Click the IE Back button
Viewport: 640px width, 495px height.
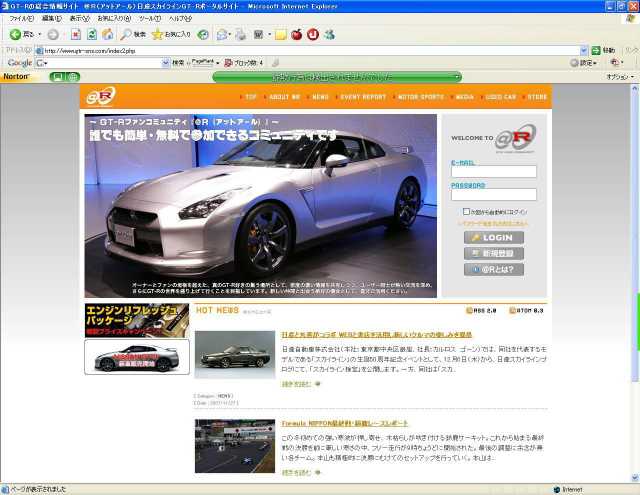[x=21, y=35]
